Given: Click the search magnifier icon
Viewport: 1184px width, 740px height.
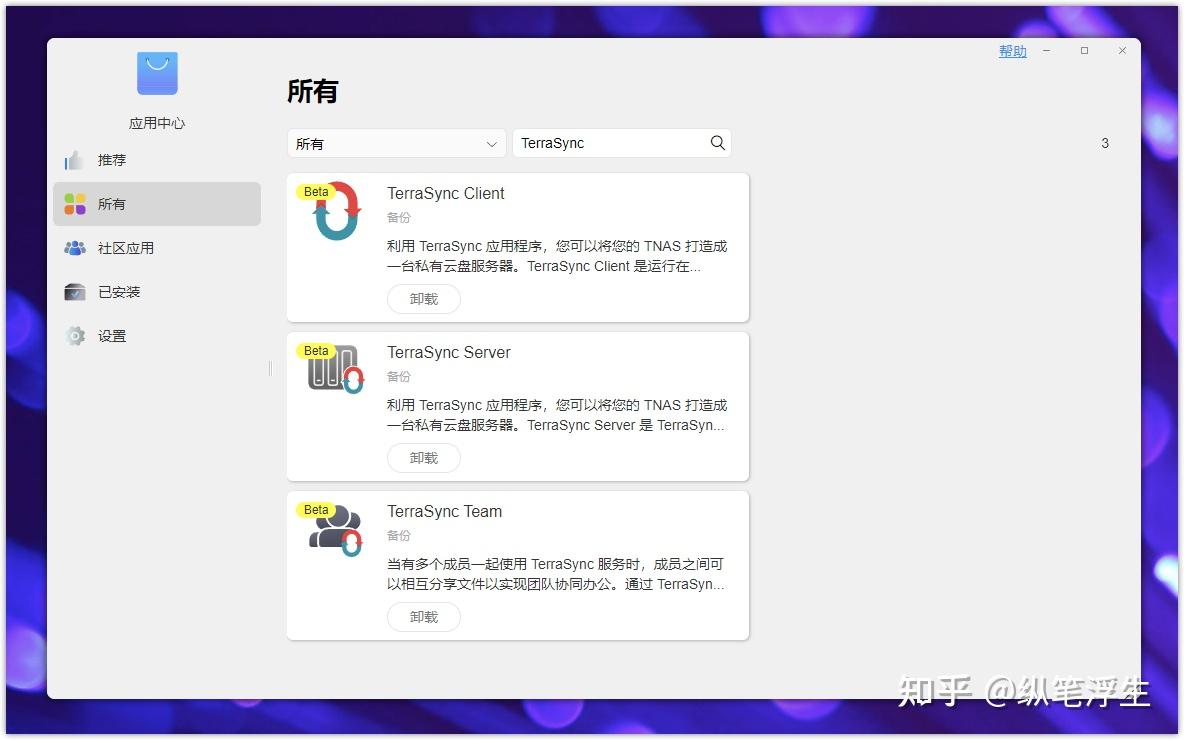Looking at the screenshot, I should [x=717, y=143].
